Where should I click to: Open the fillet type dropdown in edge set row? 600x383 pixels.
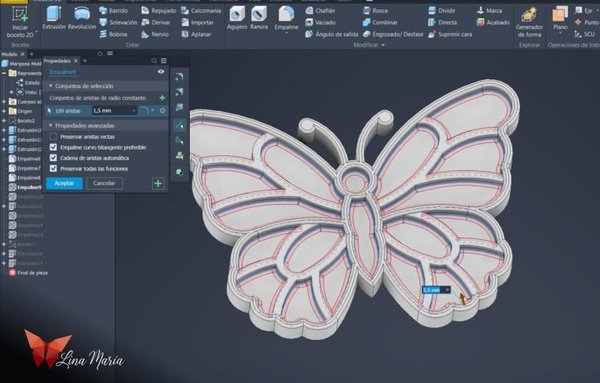click(152, 111)
